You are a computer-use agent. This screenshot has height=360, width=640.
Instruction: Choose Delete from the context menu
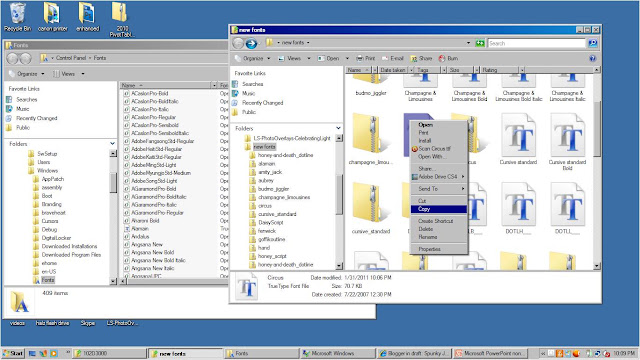click(439, 229)
